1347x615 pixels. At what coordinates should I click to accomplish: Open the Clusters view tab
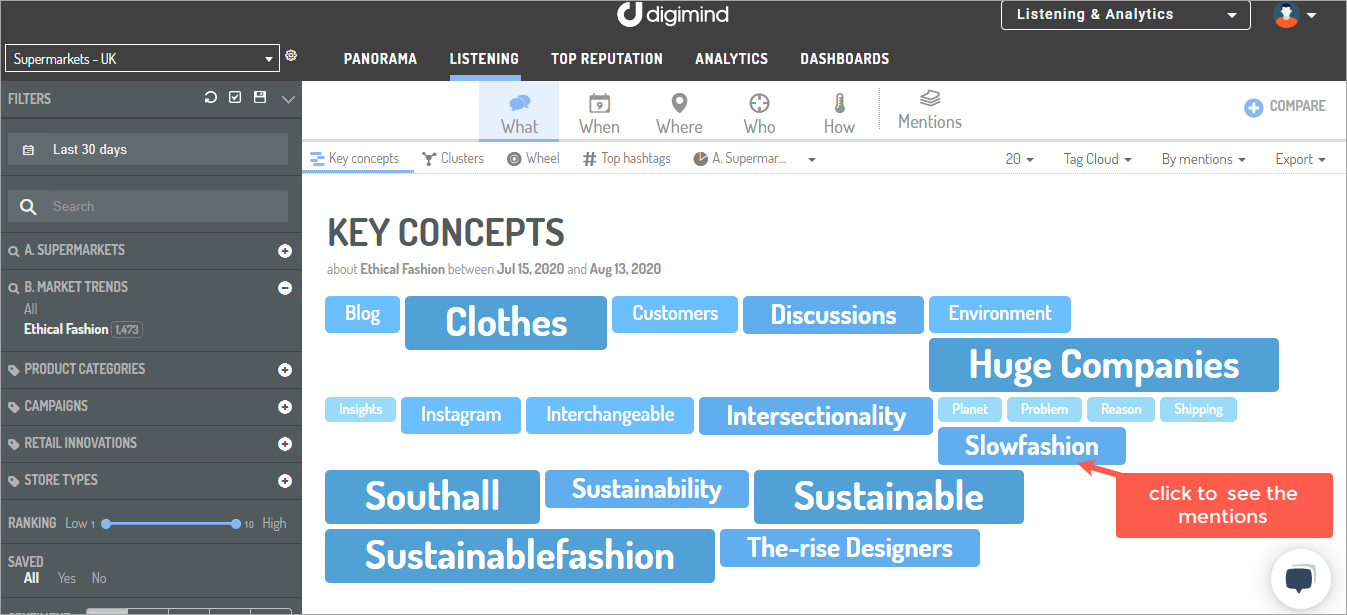click(453, 158)
